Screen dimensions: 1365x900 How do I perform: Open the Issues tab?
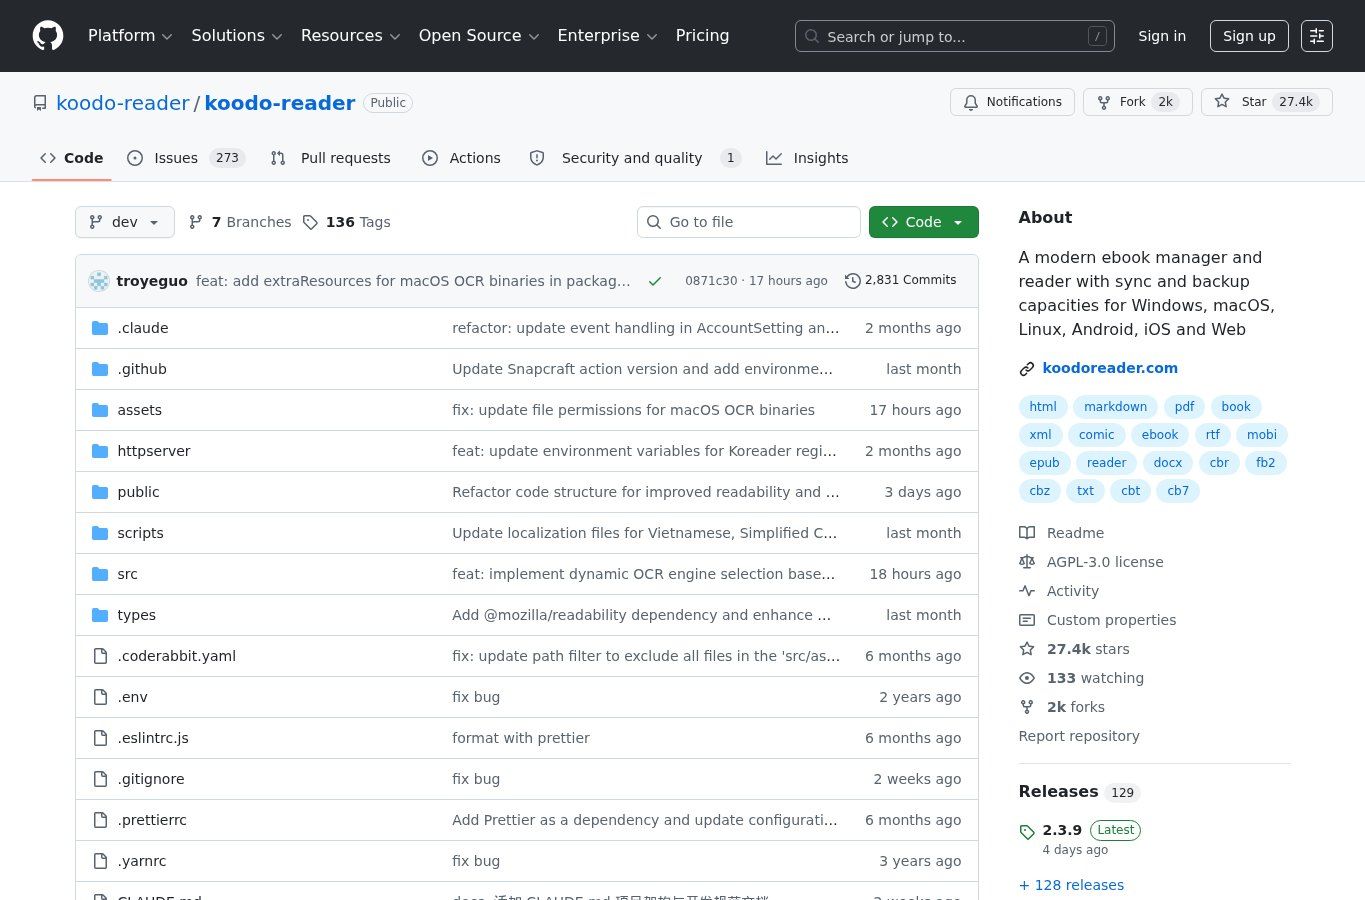[x=187, y=158]
